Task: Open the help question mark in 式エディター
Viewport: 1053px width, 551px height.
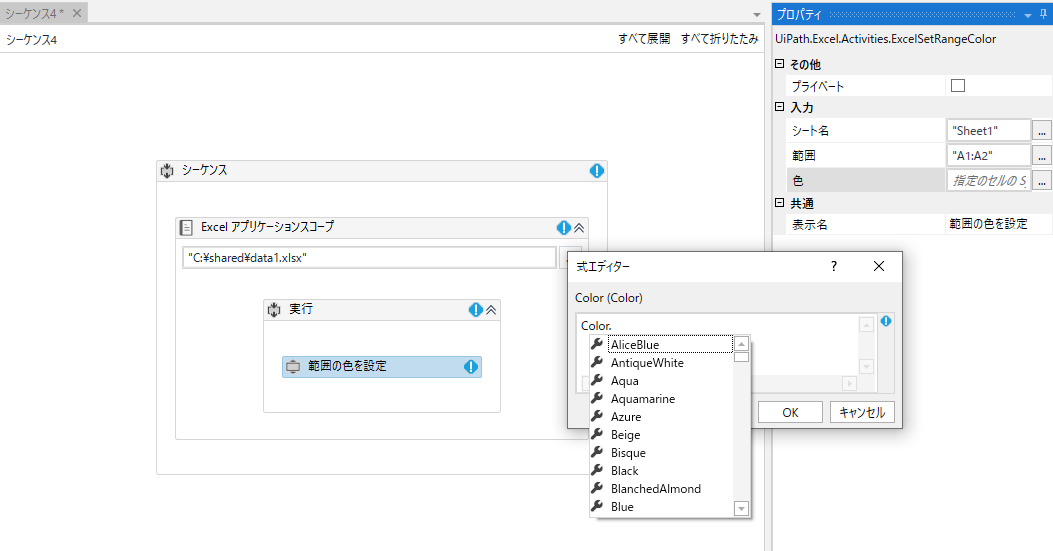Action: pos(833,266)
